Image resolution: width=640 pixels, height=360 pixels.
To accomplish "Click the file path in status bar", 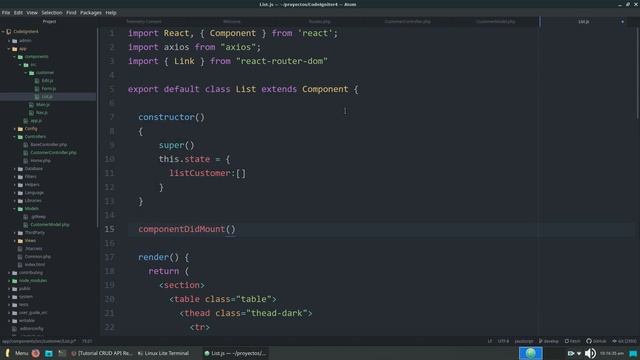I will (x=39, y=341).
